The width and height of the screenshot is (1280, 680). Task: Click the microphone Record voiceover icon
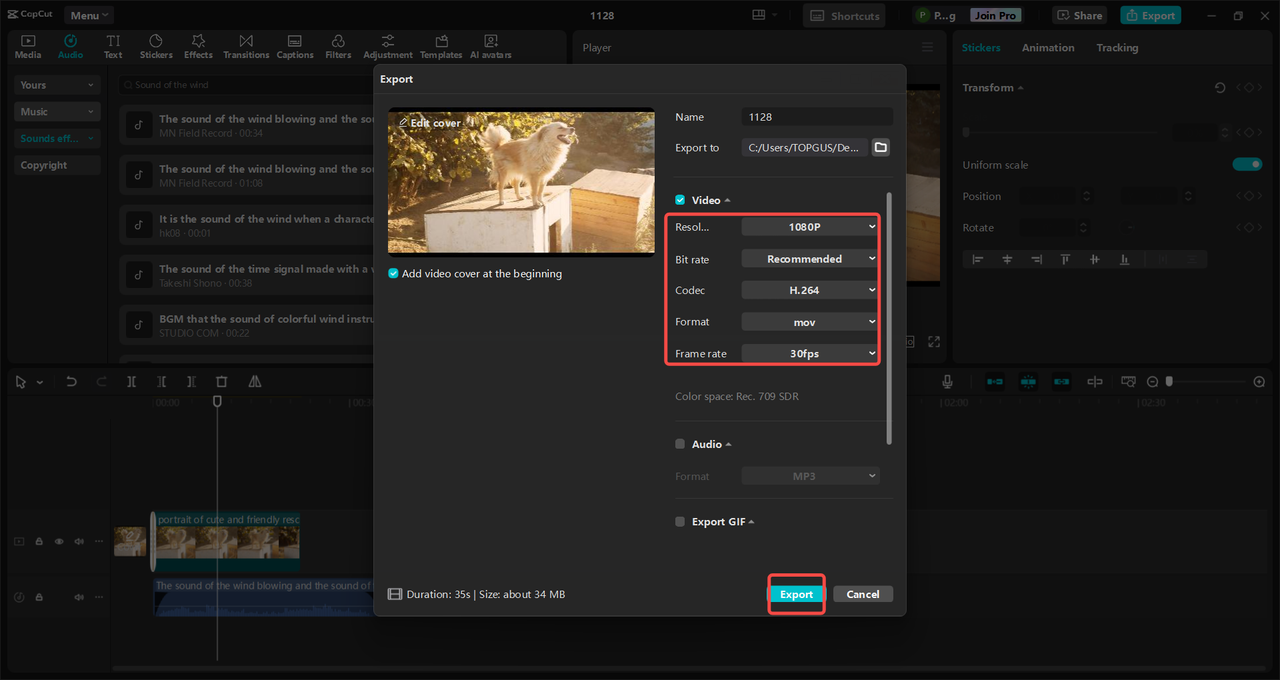coord(947,382)
